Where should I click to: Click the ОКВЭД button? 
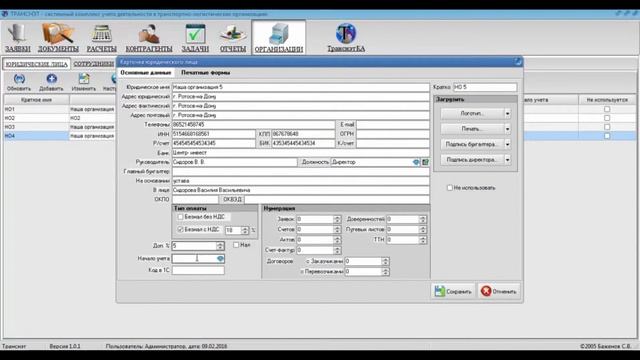pyautogui.click(x=232, y=200)
